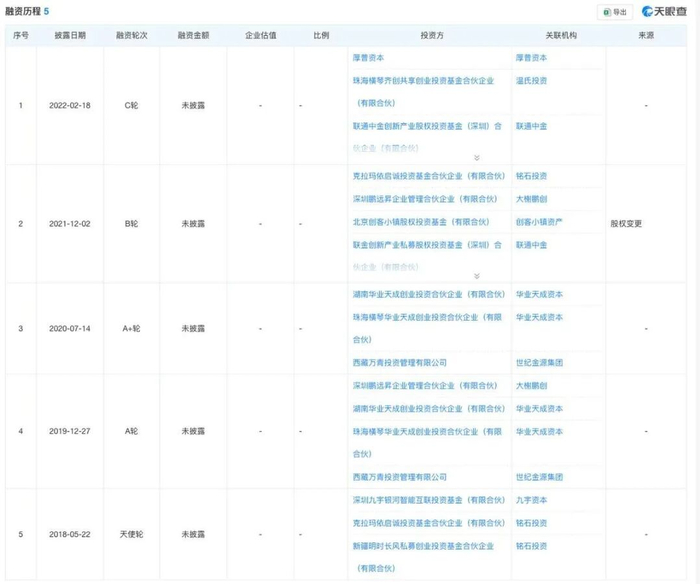700x584 pixels.
Task: Click the C轮 round cell
Action: coord(131,105)
